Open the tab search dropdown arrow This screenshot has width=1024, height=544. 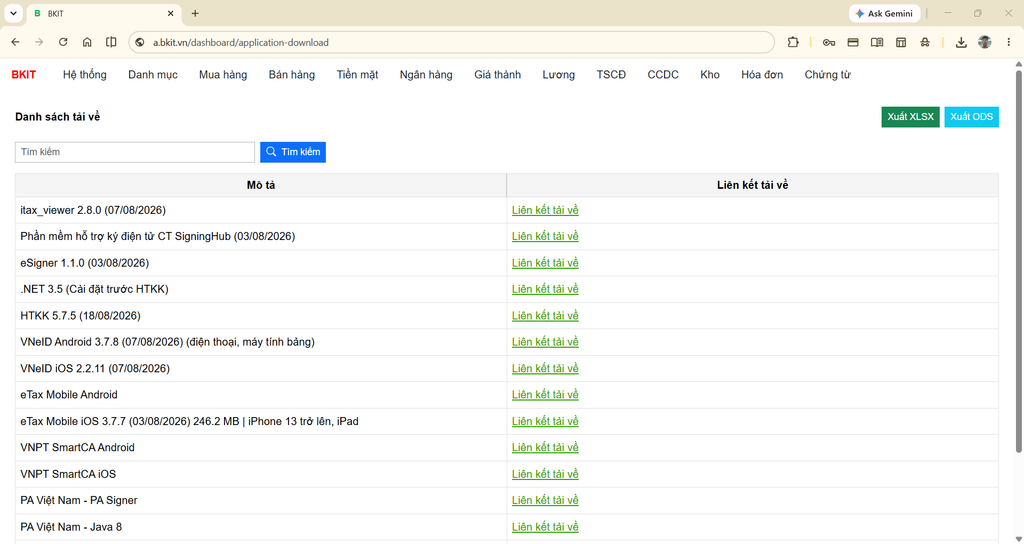[13, 14]
